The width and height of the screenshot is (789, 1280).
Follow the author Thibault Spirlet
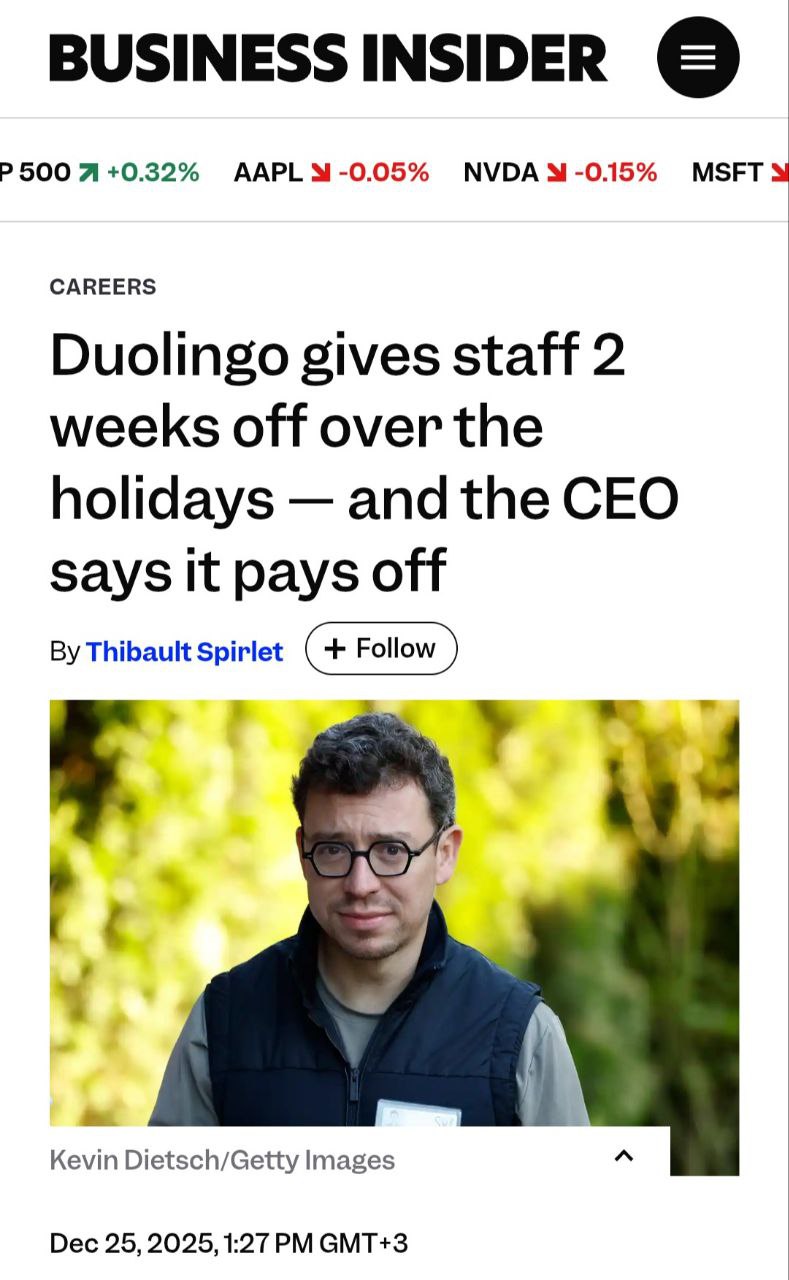tap(381, 649)
